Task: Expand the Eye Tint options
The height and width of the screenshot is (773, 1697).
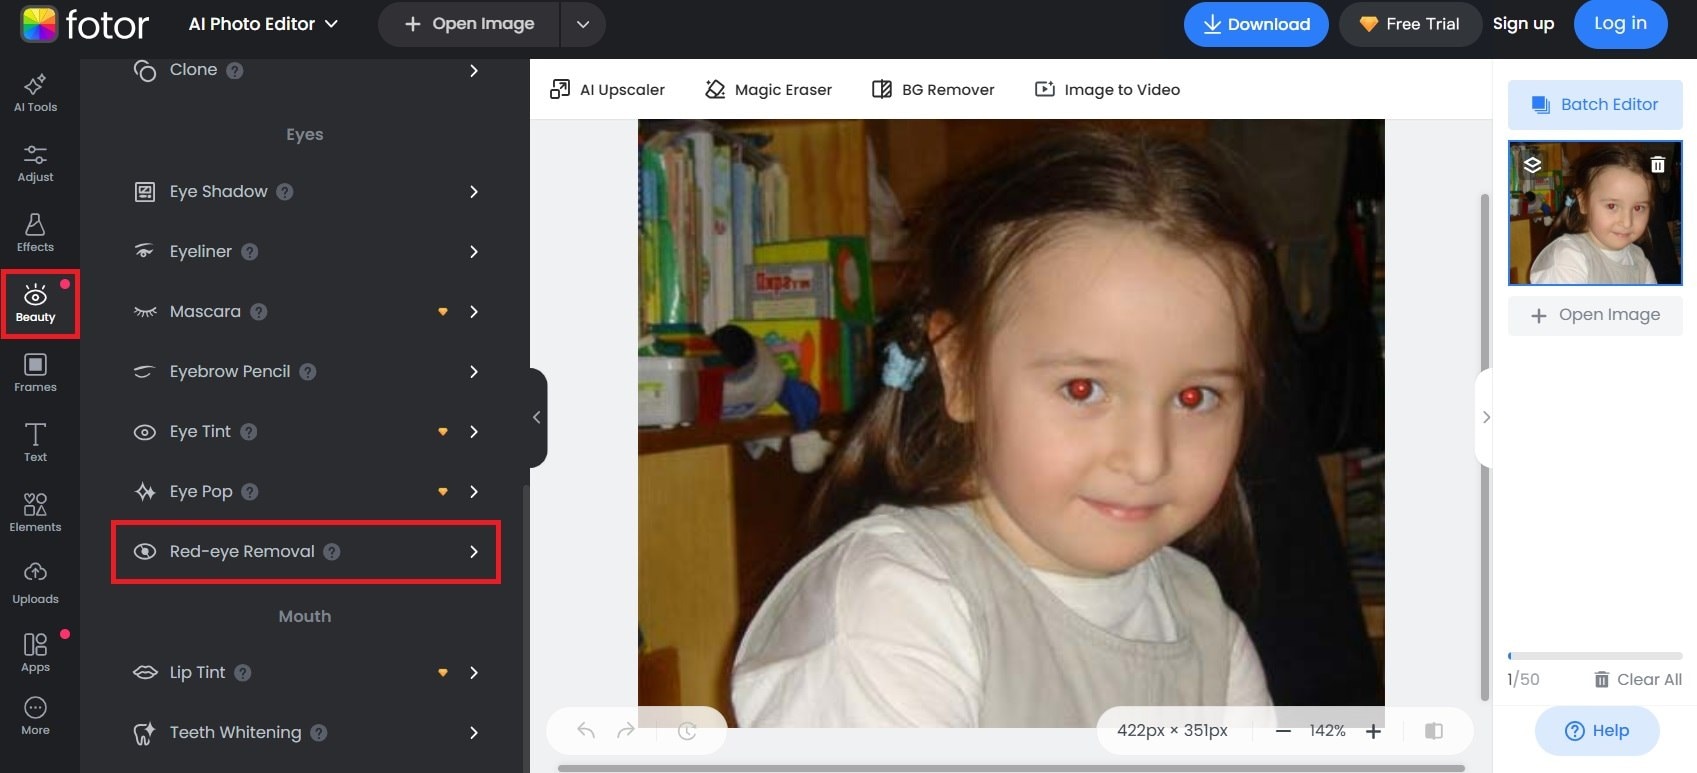Action: point(474,431)
